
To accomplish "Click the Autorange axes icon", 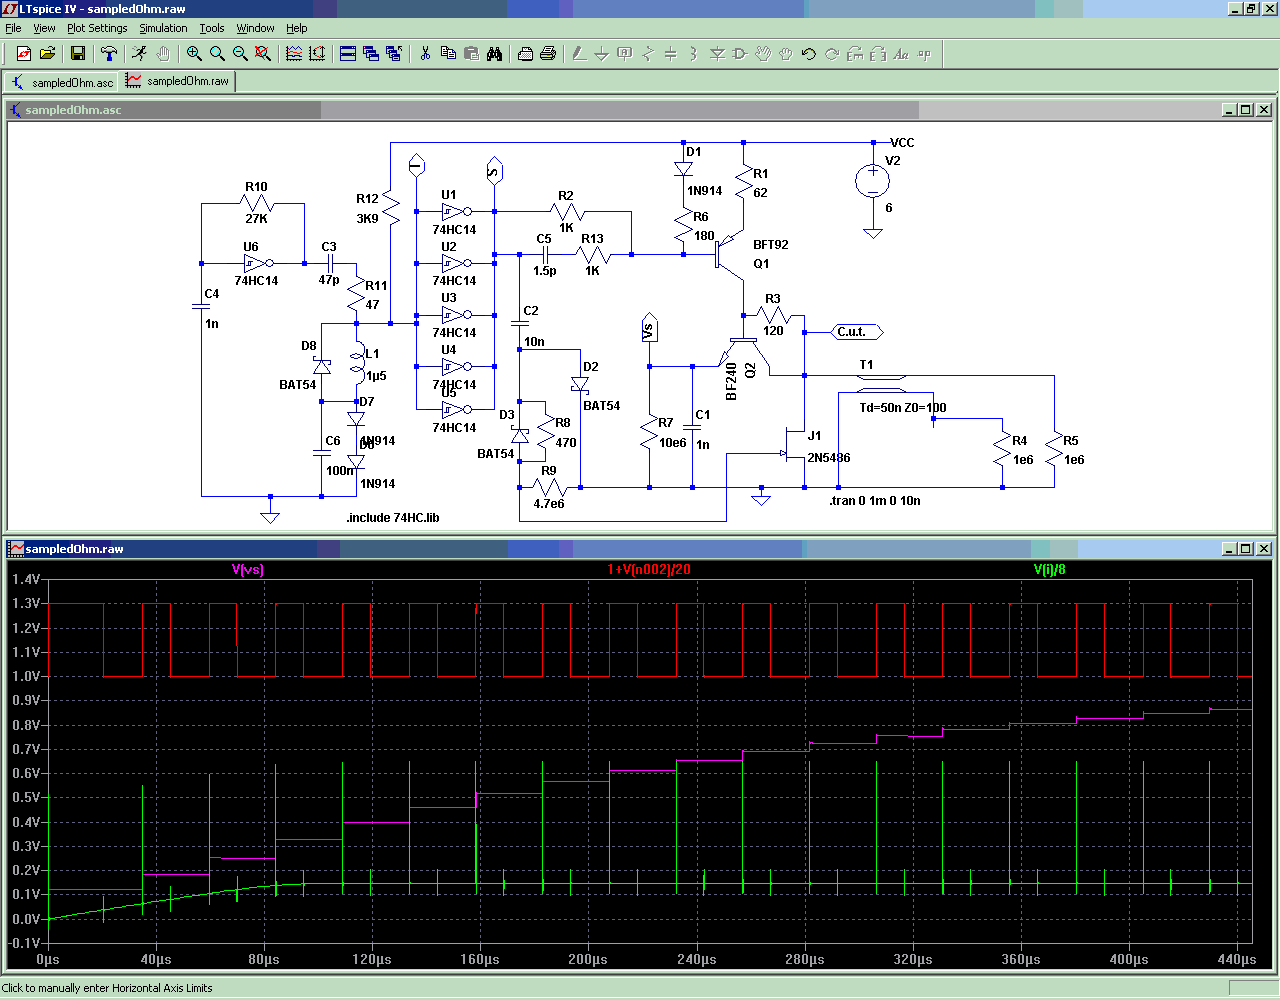I will [317, 54].
